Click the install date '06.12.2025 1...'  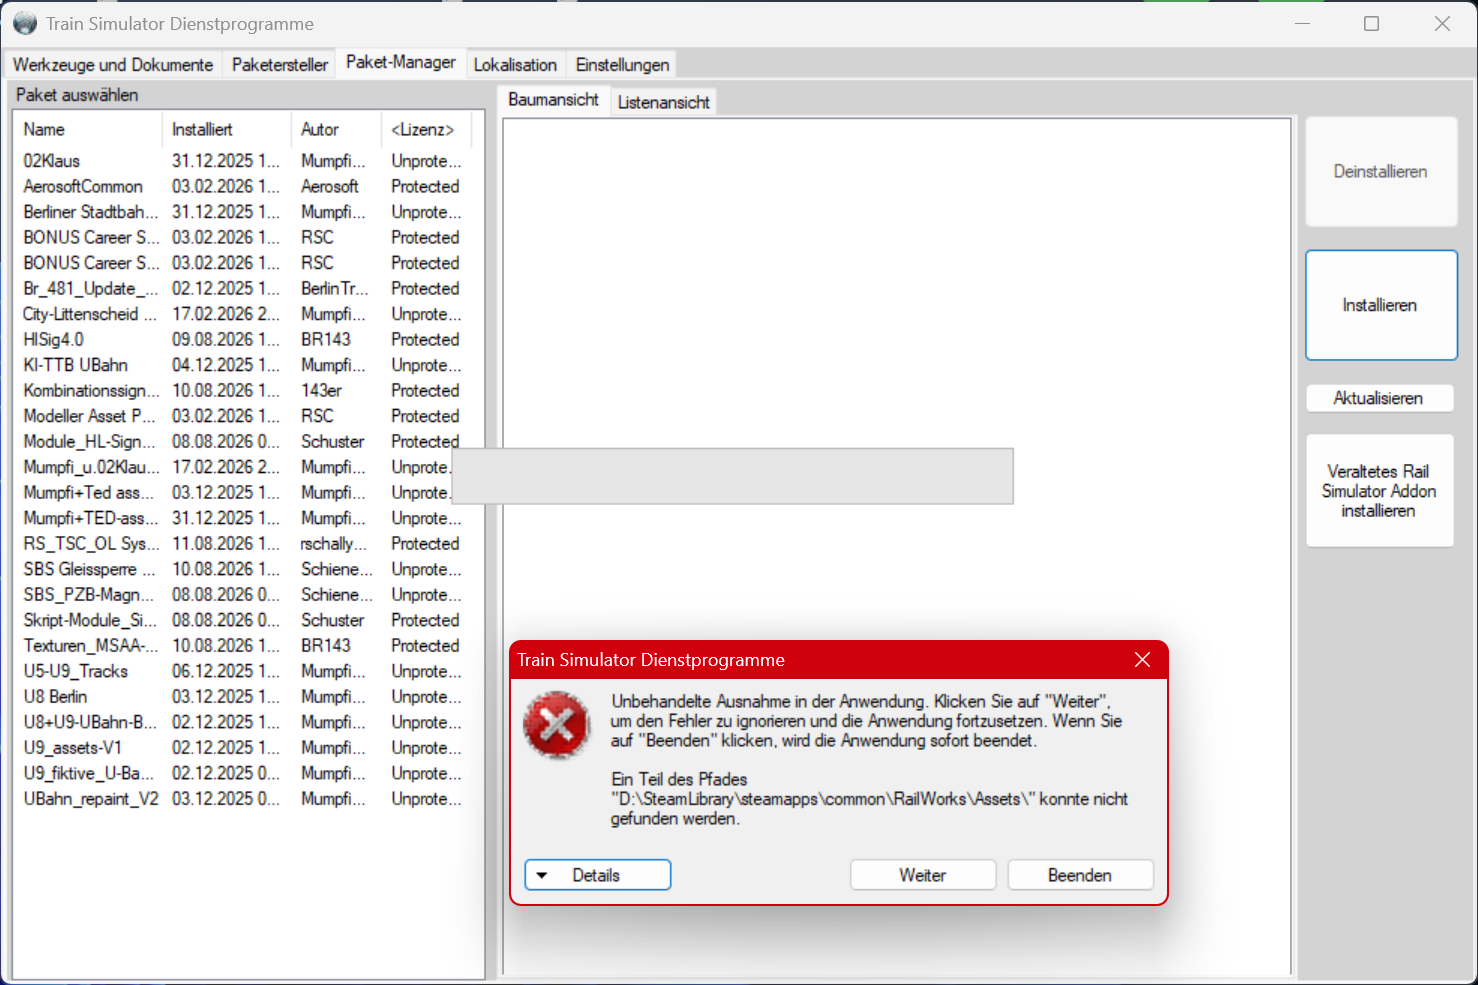(x=226, y=671)
